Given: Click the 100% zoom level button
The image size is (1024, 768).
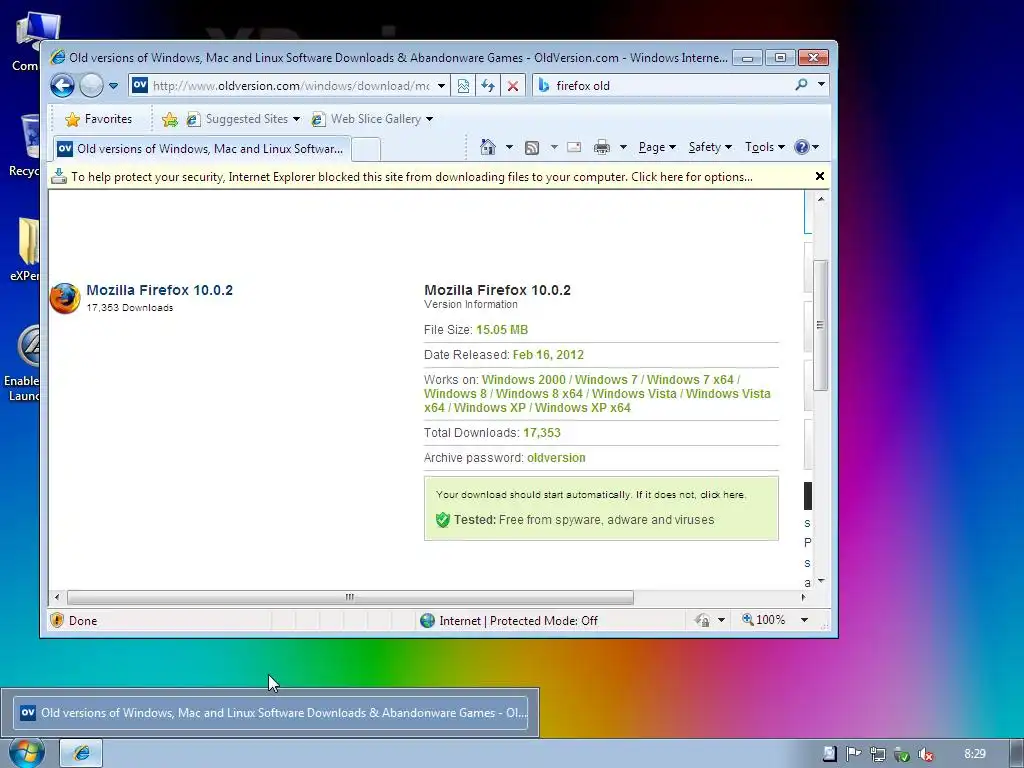Looking at the screenshot, I should pos(764,620).
